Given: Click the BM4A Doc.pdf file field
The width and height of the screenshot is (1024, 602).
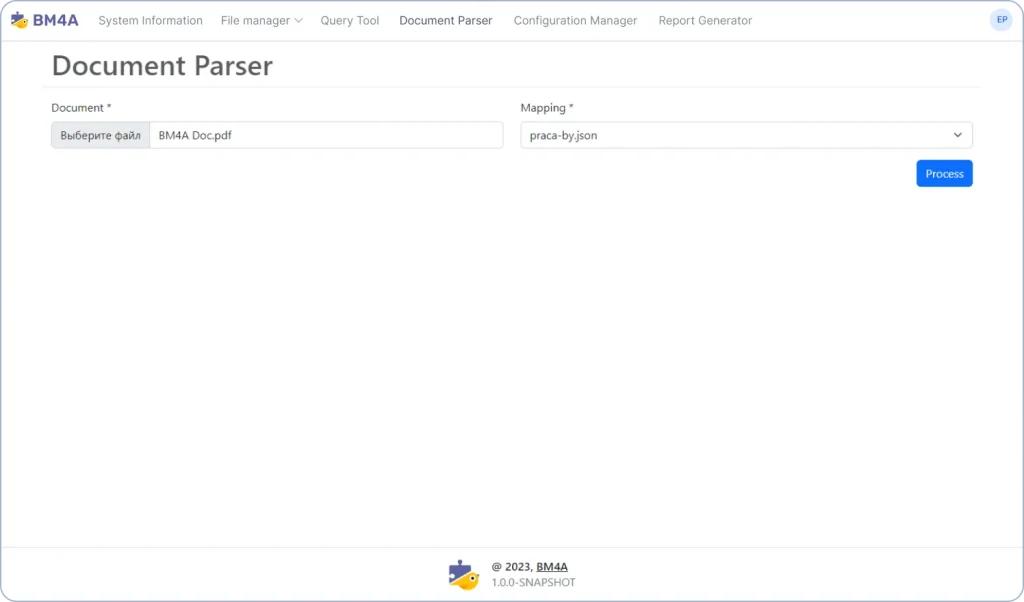Looking at the screenshot, I should point(327,135).
